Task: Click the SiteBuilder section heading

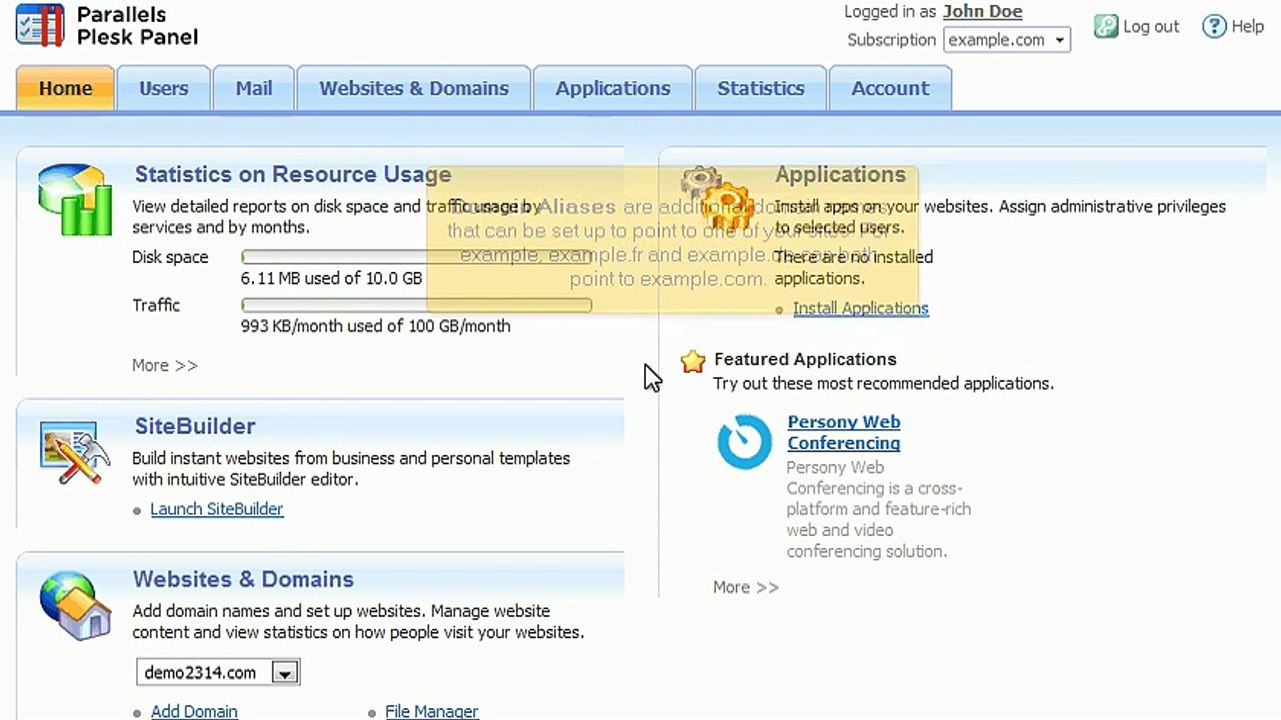Action: pyautogui.click(x=195, y=426)
